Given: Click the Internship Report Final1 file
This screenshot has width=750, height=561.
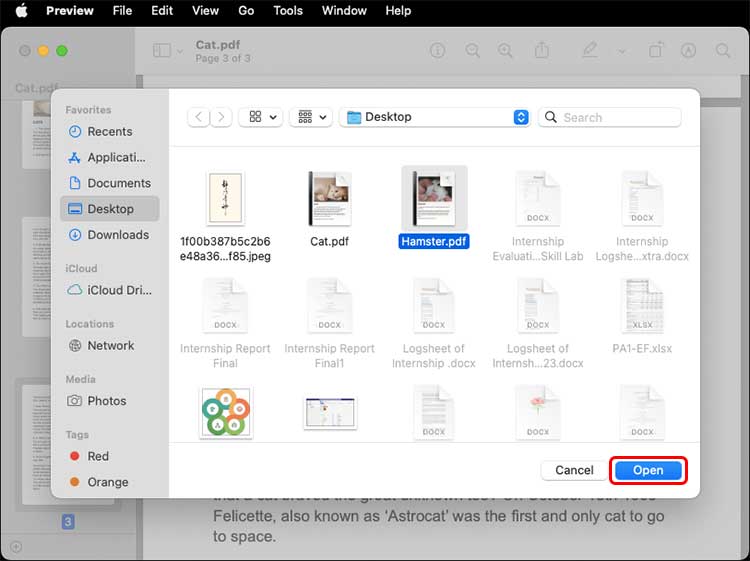Looking at the screenshot, I should point(330,324).
